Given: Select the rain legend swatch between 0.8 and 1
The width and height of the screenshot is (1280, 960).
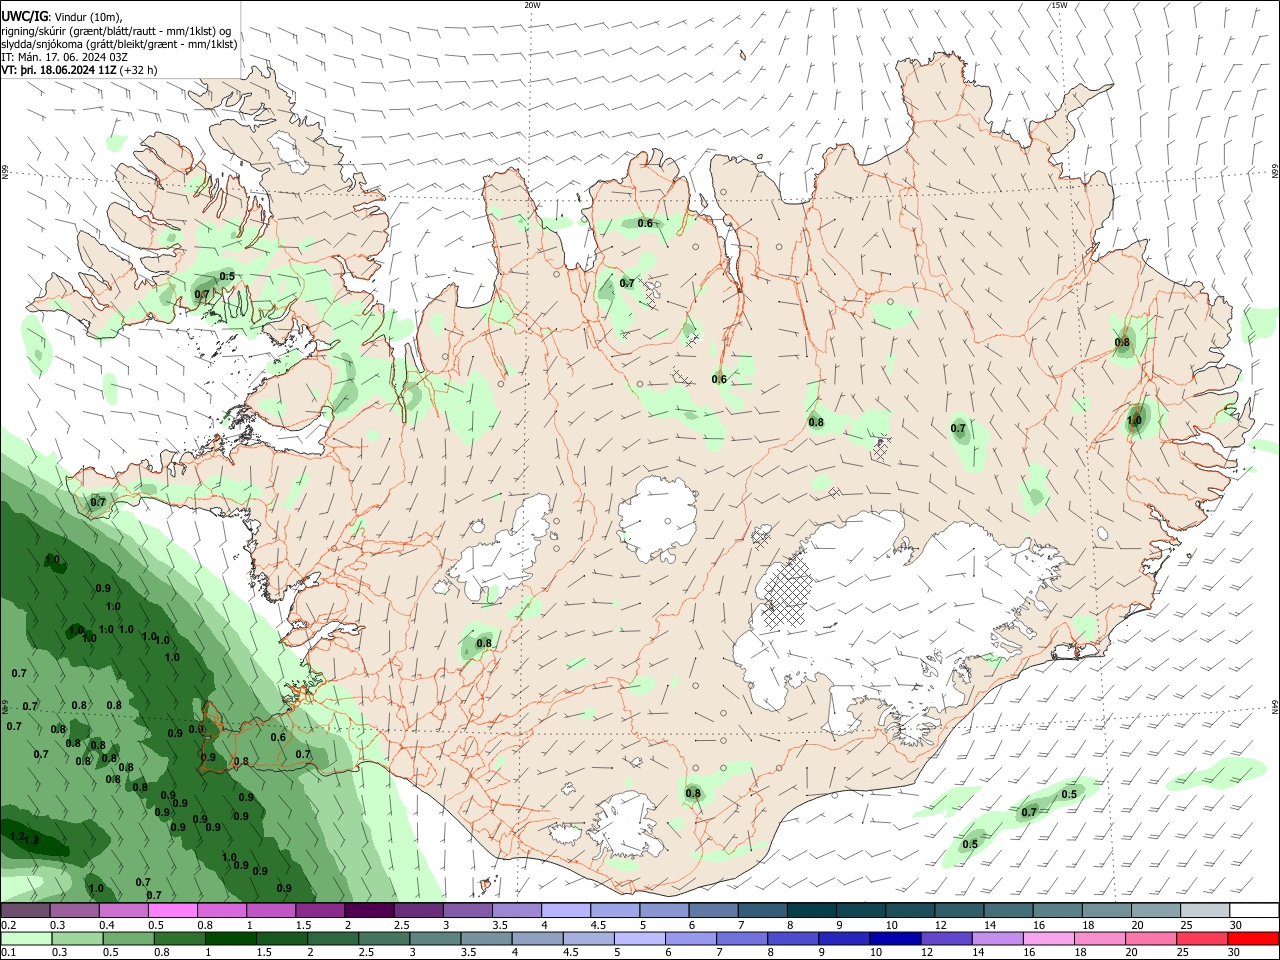Looking at the screenshot, I should pos(178,938).
